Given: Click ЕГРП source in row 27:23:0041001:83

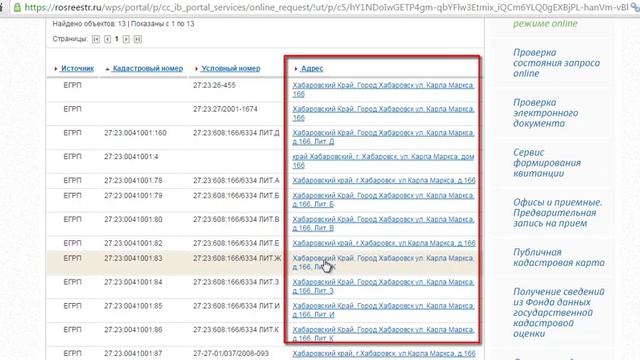Looking at the screenshot, I should (72, 258).
